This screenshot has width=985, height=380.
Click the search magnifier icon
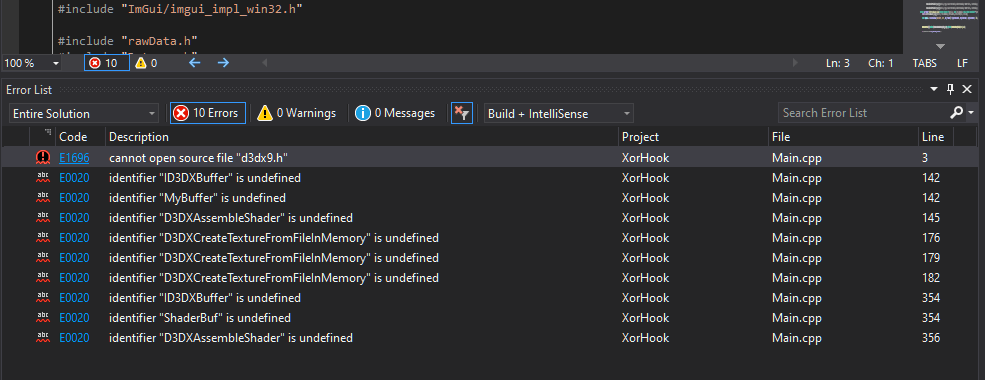[956, 113]
